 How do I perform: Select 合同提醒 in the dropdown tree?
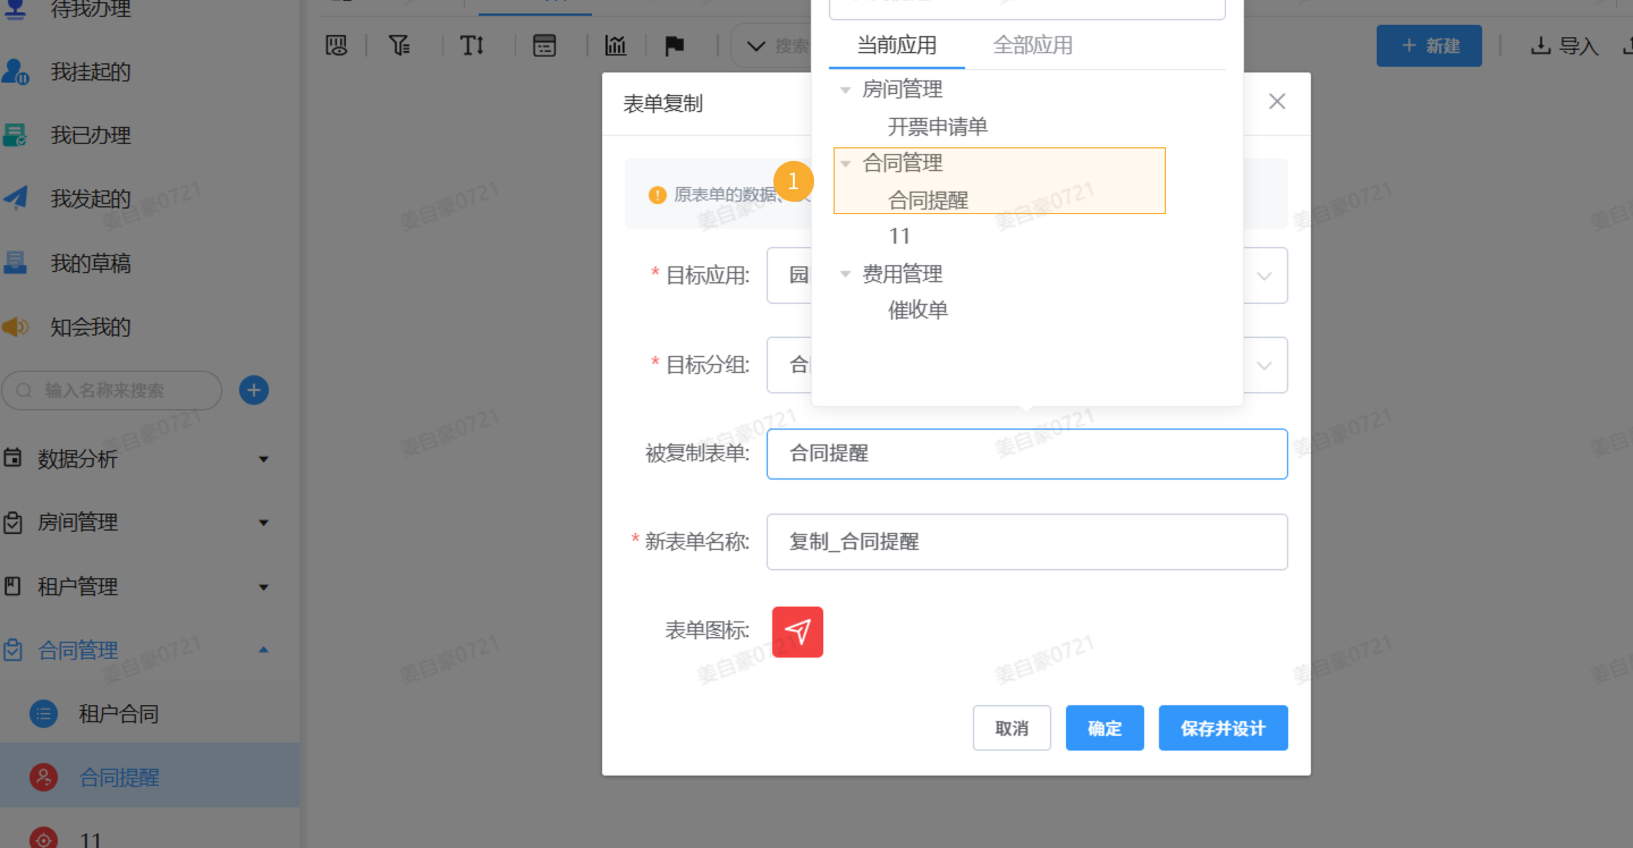[928, 200]
